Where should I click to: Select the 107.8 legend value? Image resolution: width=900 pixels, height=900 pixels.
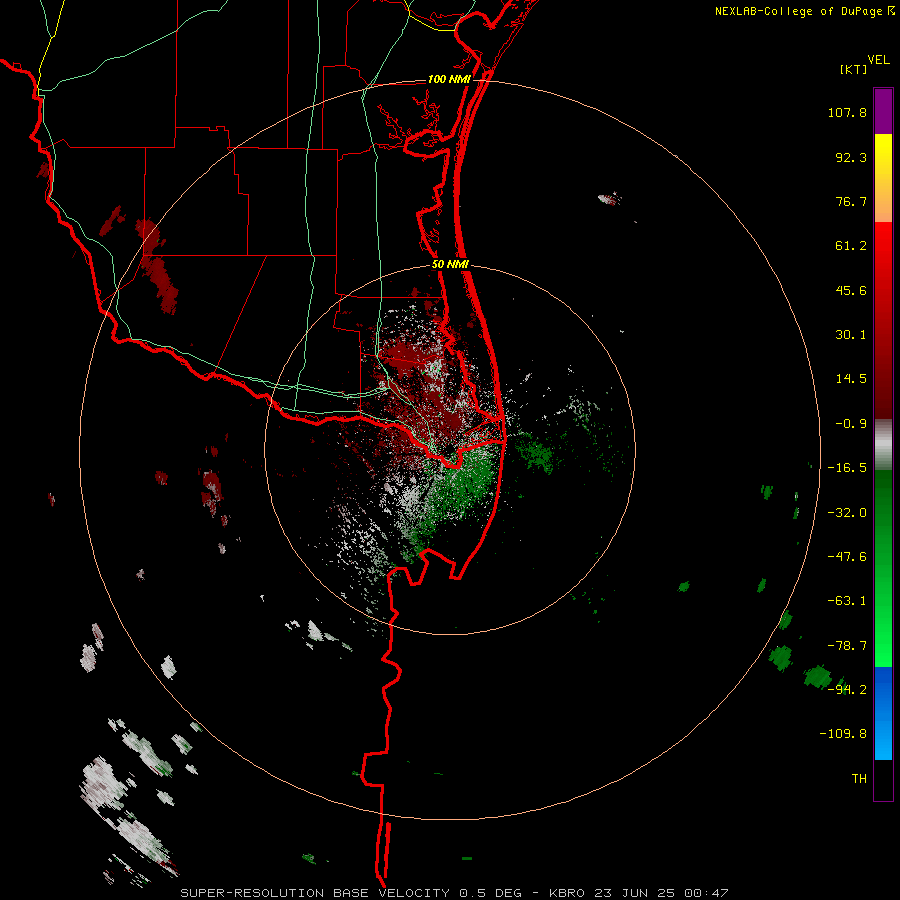click(847, 112)
